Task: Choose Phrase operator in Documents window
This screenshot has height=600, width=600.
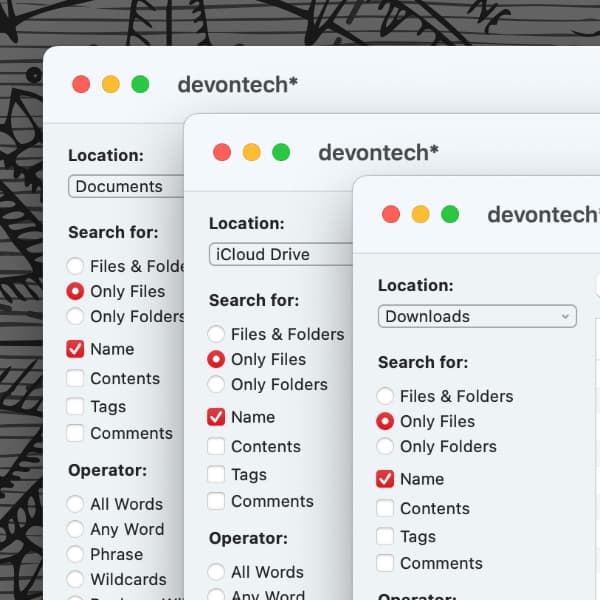Action: coord(75,554)
